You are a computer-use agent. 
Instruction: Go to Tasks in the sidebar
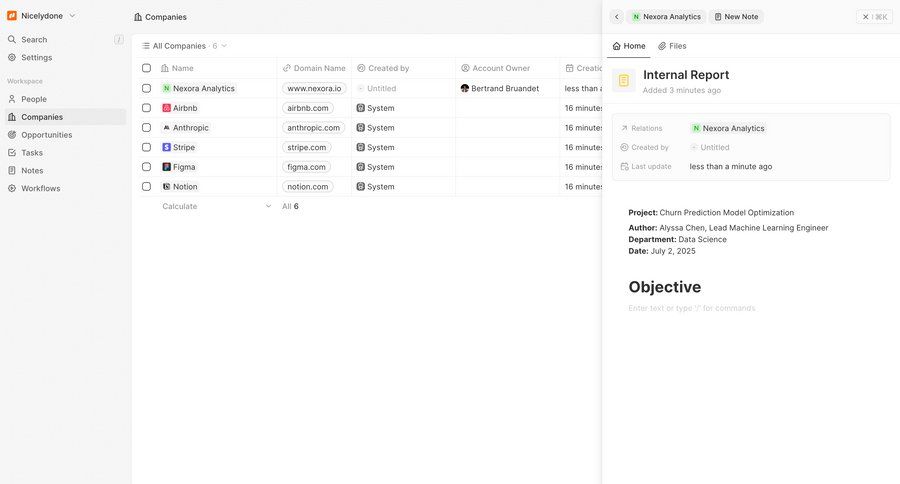pos(32,153)
